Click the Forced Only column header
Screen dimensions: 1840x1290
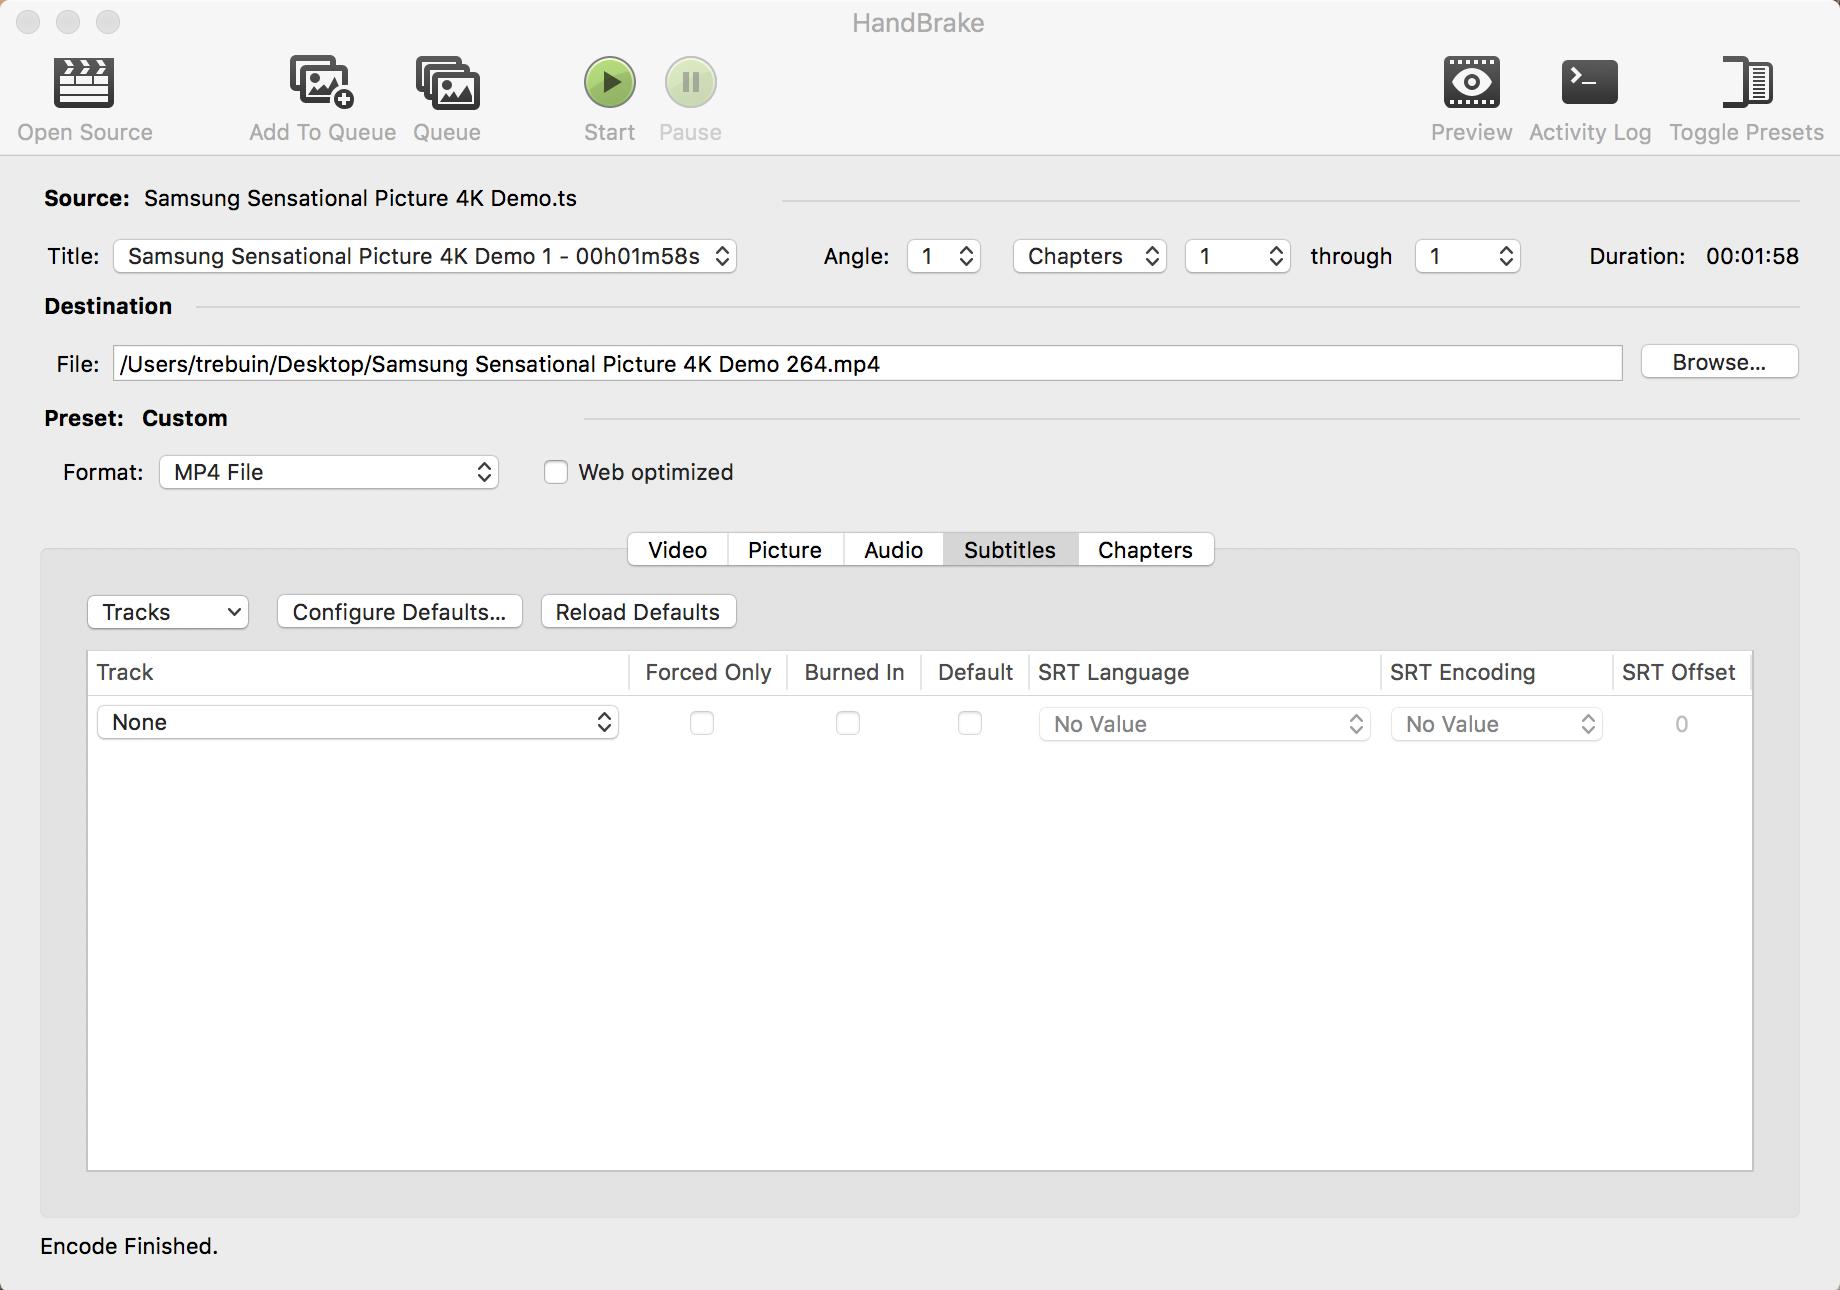tap(708, 672)
